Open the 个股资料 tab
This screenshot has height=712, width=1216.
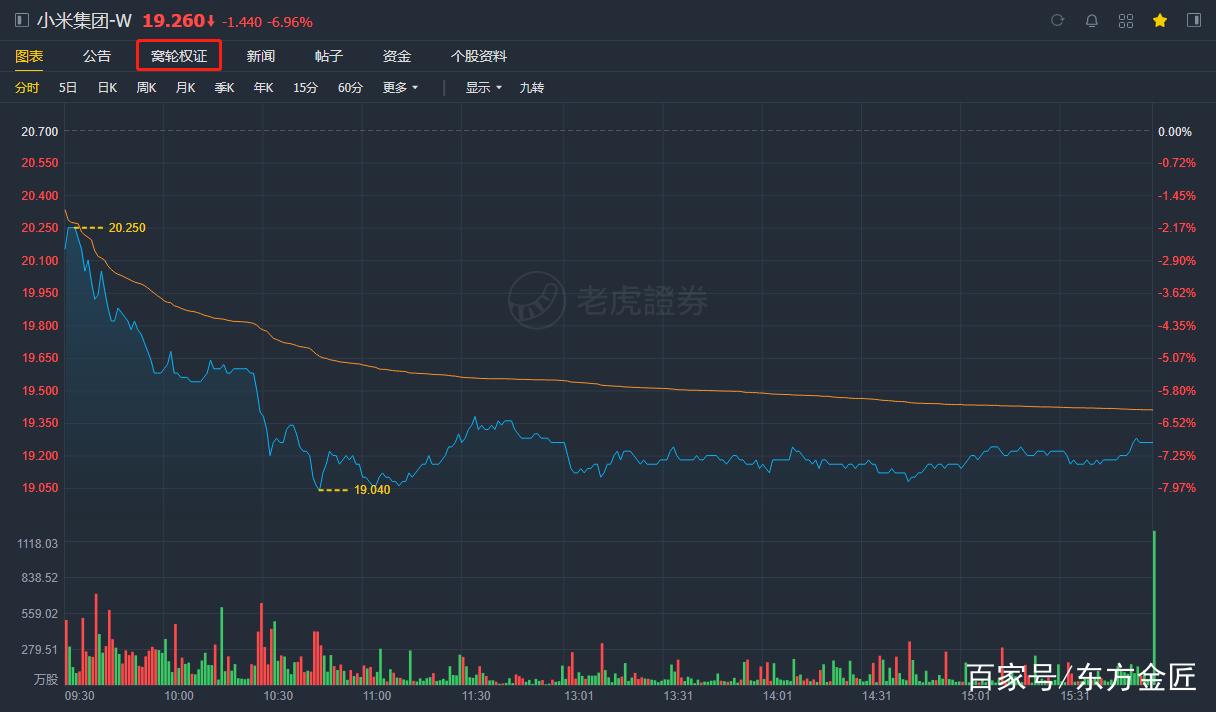click(x=479, y=56)
